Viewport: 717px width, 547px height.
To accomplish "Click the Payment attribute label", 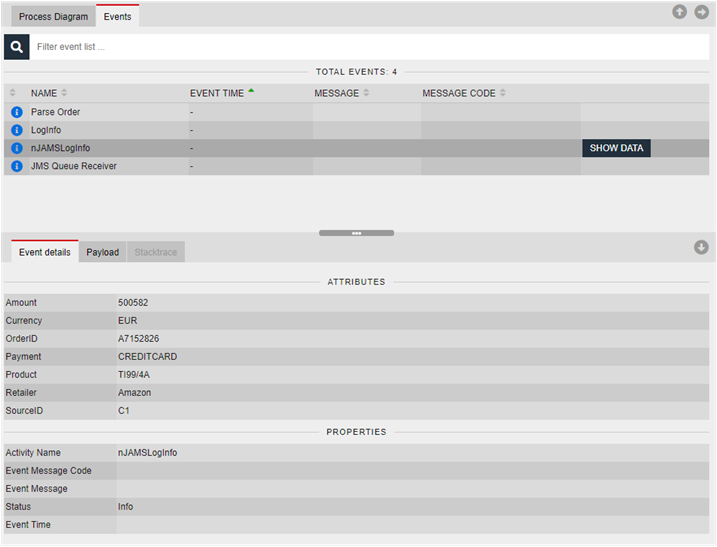I will 23,357.
